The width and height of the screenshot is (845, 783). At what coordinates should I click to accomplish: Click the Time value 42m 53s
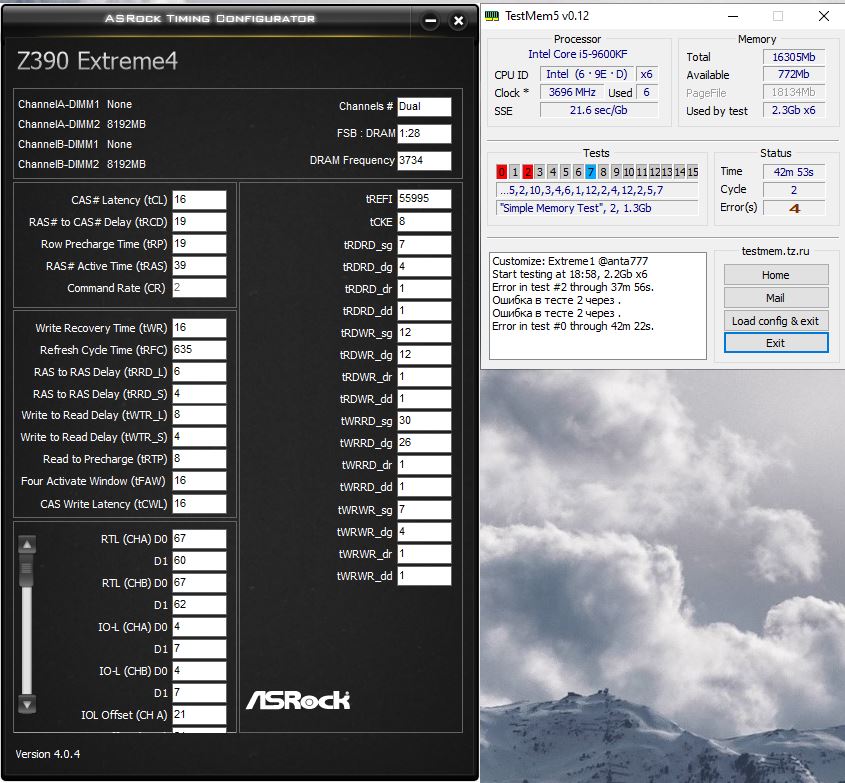(x=794, y=172)
